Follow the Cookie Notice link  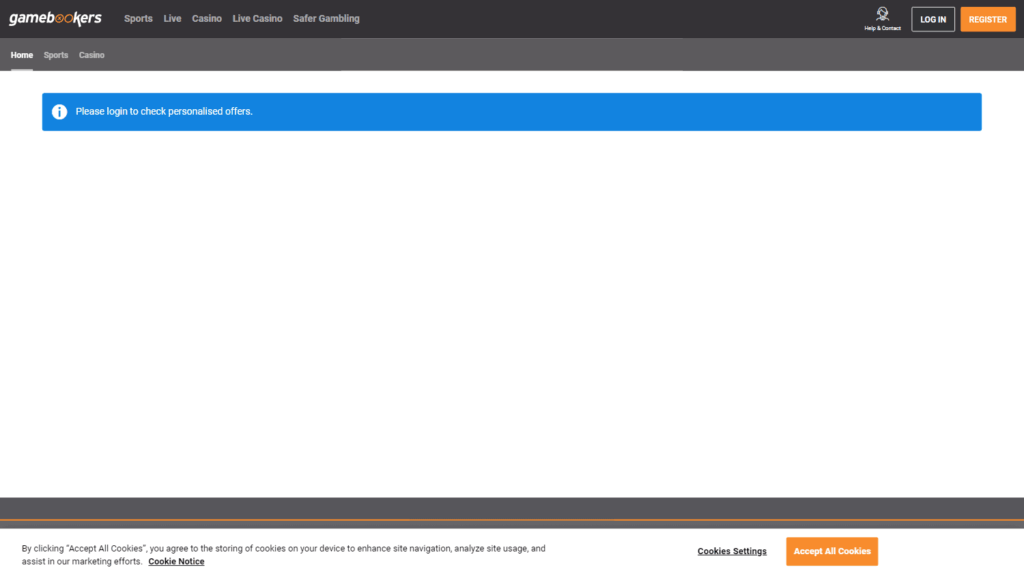click(176, 562)
